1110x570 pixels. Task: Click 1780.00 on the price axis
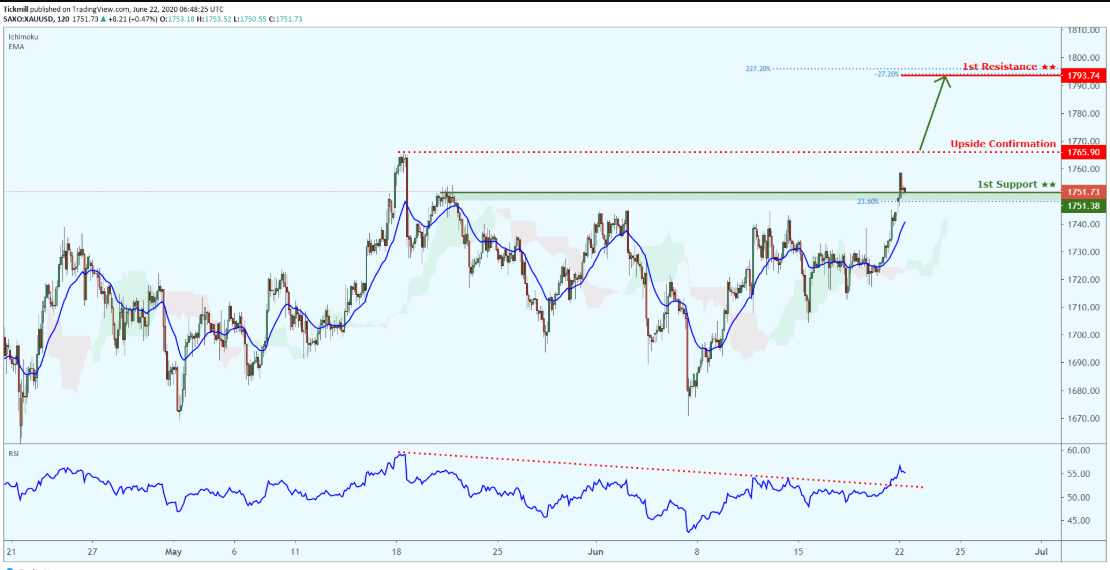(1084, 113)
